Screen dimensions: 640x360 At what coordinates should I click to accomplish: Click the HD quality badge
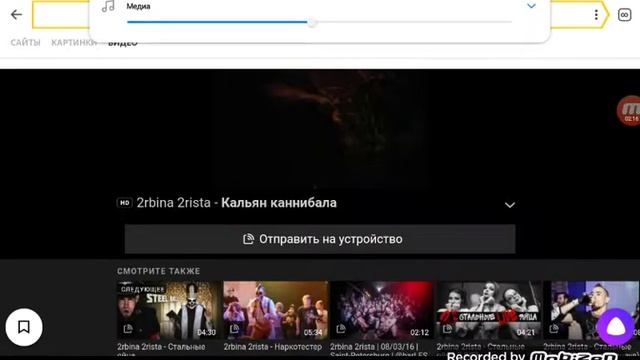click(x=124, y=203)
